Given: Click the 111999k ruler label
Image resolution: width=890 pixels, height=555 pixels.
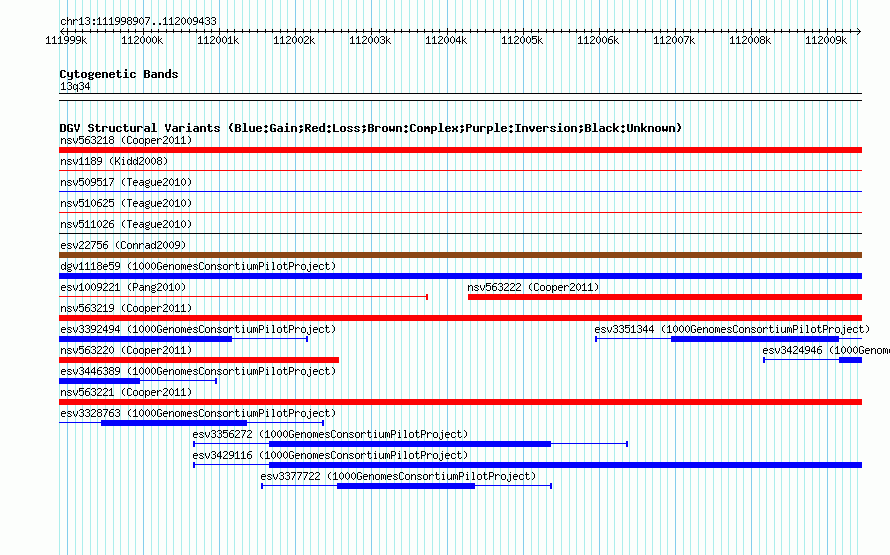Looking at the screenshot, I should point(66,41).
